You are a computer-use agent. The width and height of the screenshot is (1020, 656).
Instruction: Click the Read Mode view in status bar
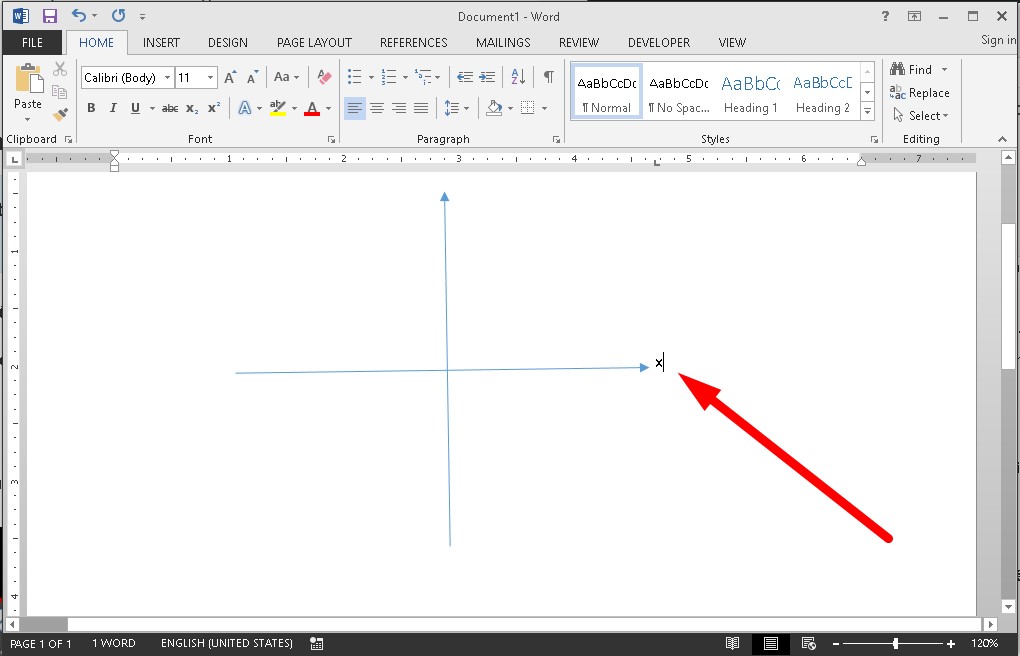pyautogui.click(x=733, y=644)
